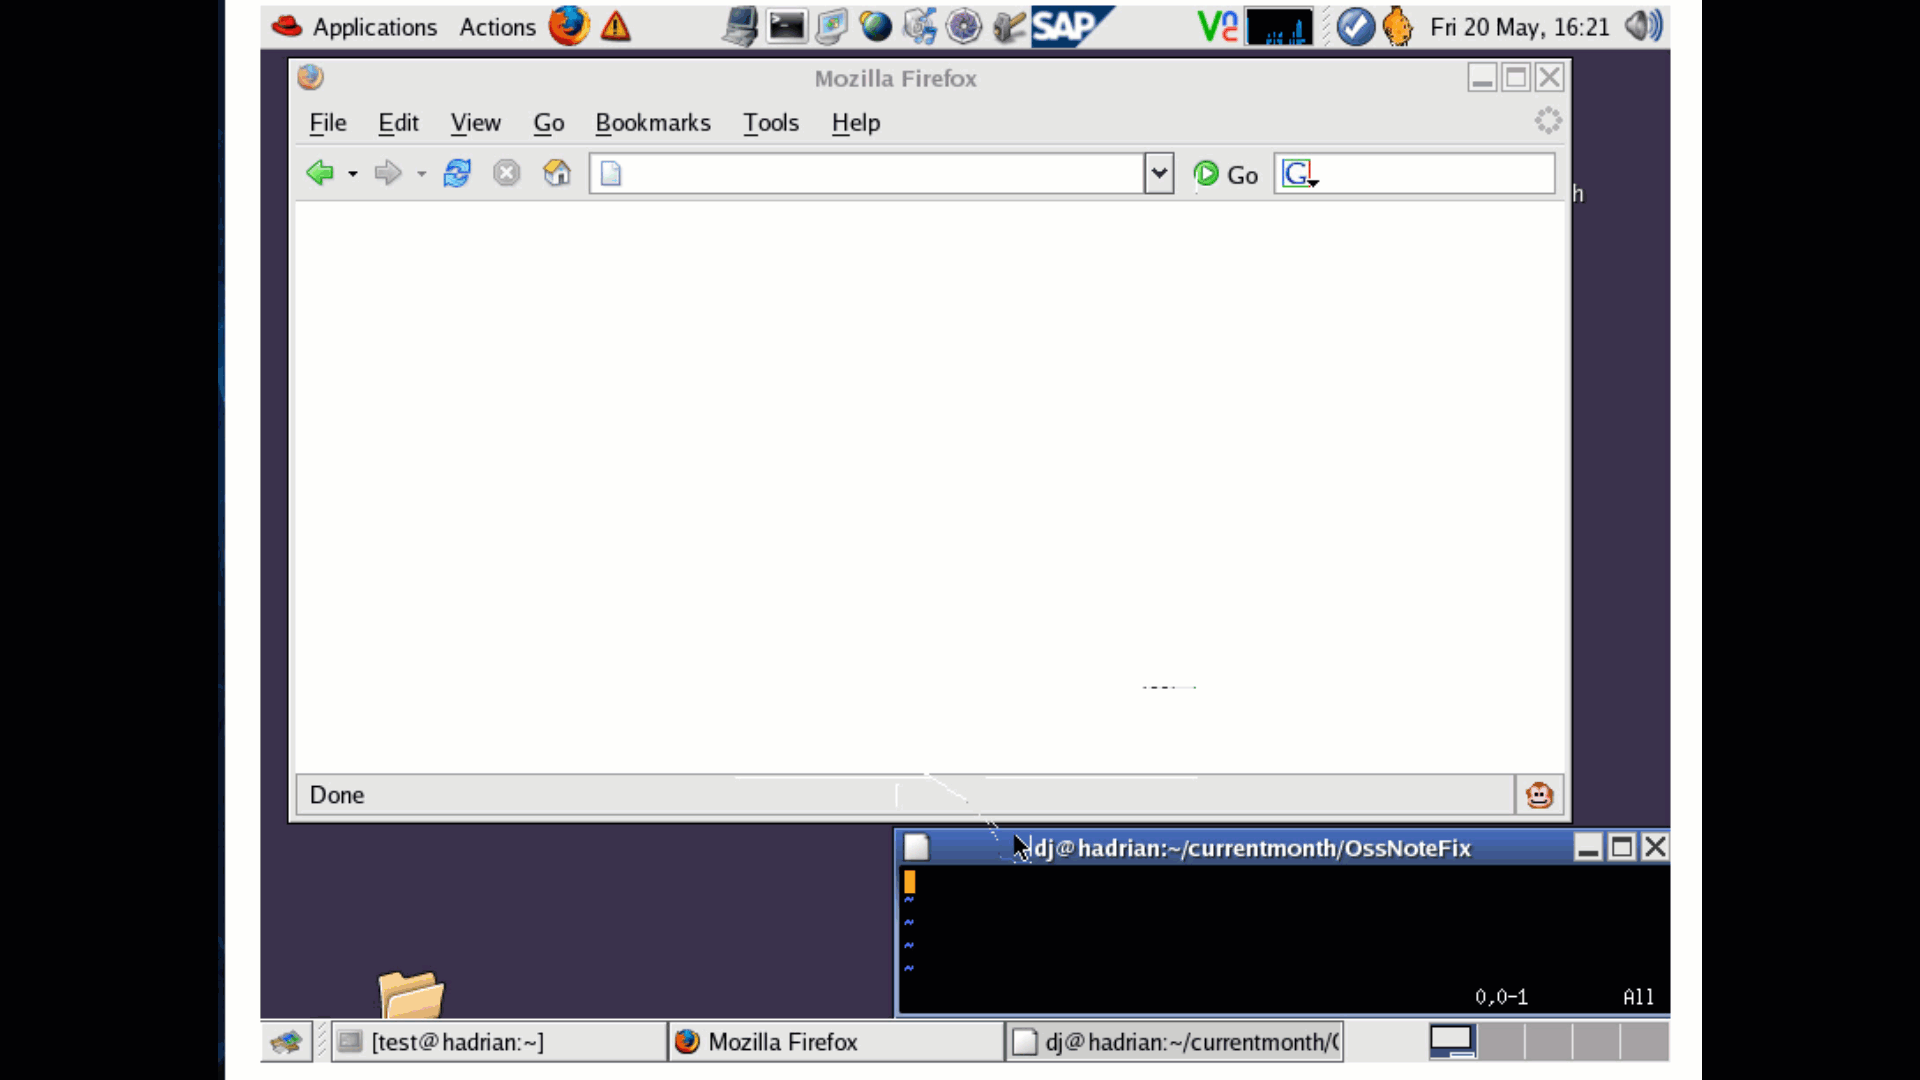Reload the page with the Refresh icon
Image resolution: width=1920 pixels, height=1080 pixels.
point(457,173)
